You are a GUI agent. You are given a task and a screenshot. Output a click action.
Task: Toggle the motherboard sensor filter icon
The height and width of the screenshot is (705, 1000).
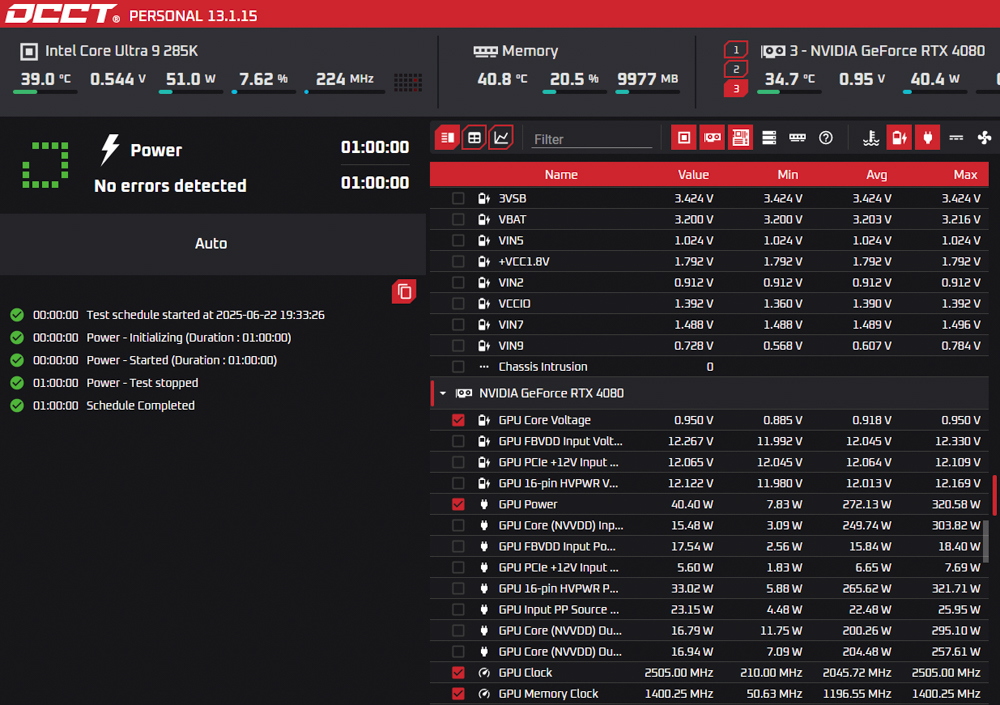click(x=740, y=138)
